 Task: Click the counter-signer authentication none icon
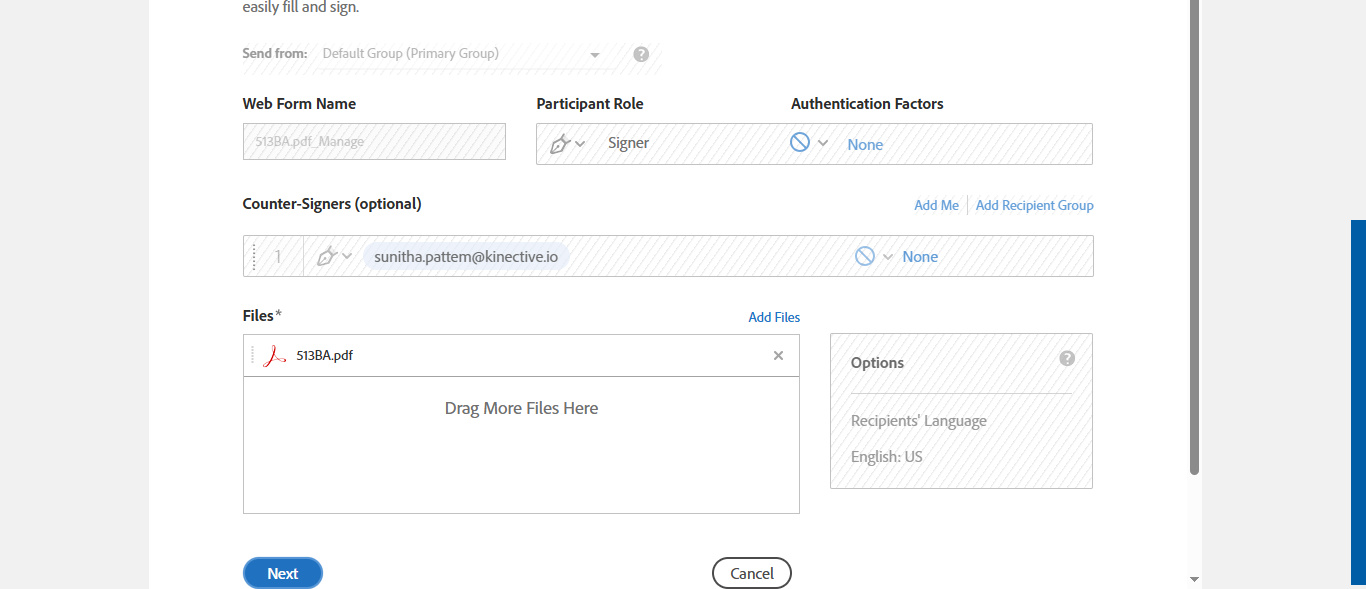point(865,256)
